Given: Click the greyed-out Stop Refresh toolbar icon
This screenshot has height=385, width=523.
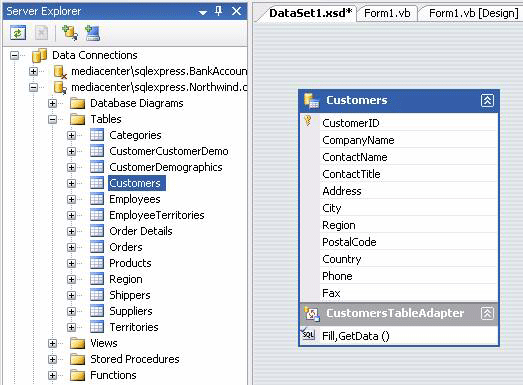Looking at the screenshot, I should point(41,33).
